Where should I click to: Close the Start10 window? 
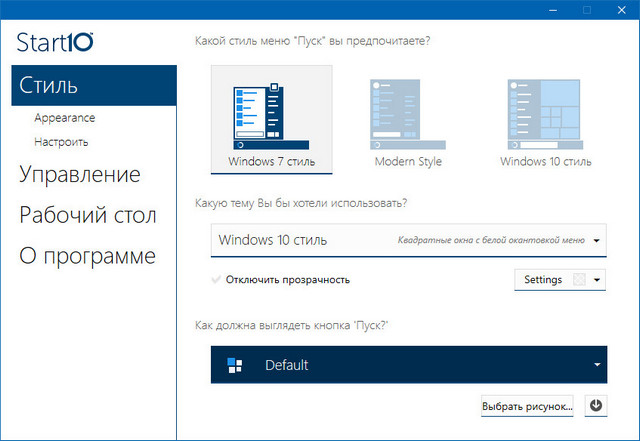621,10
